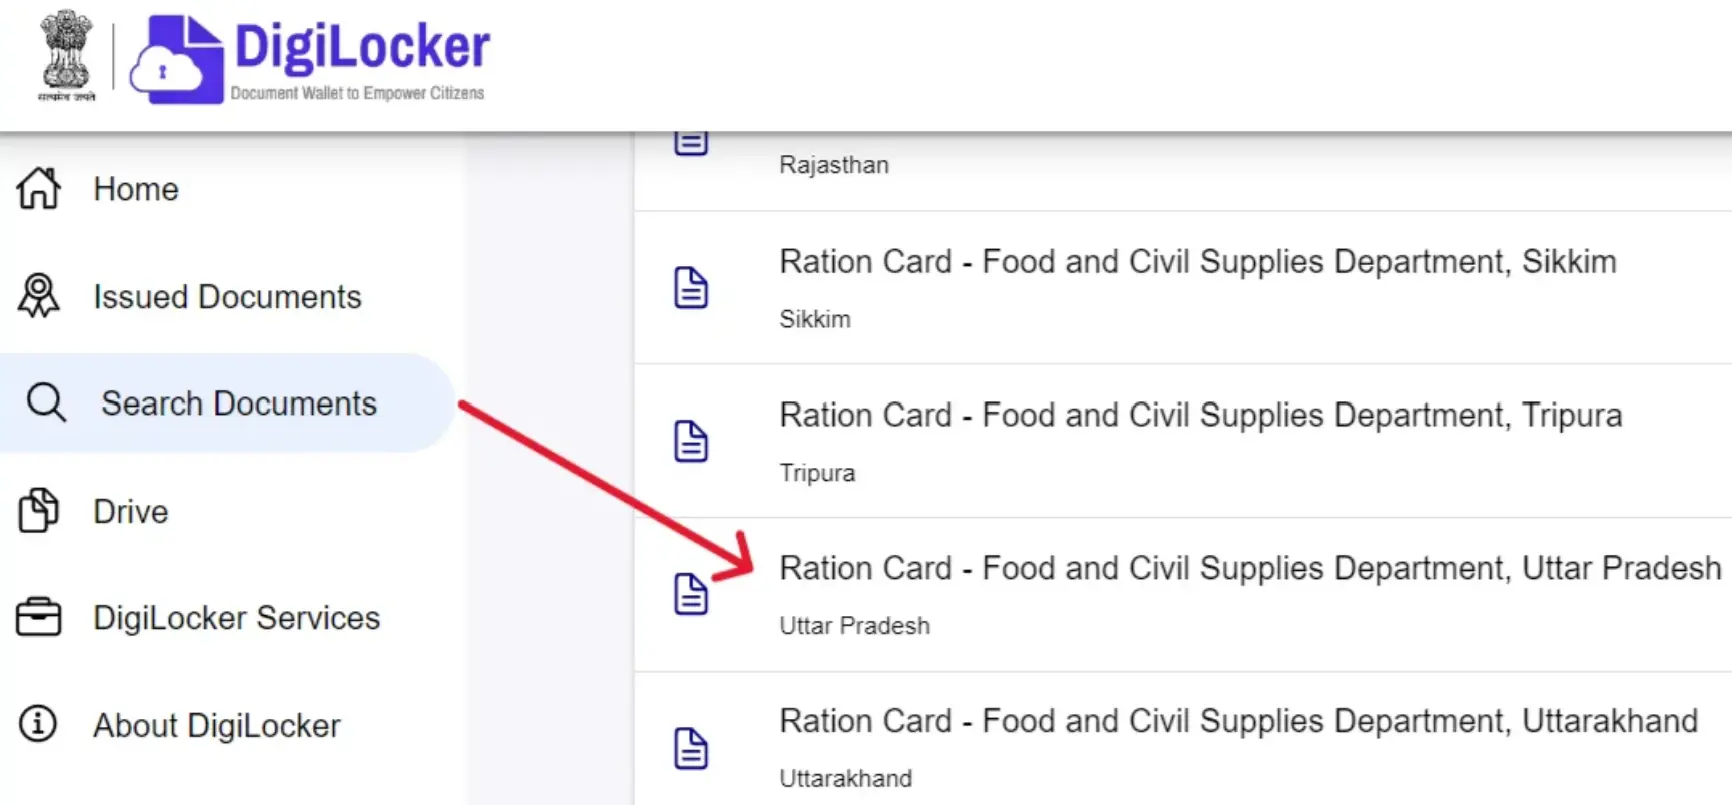The image size is (1732, 805).
Task: Click the Home house icon in sidebar
Action: coord(37,188)
